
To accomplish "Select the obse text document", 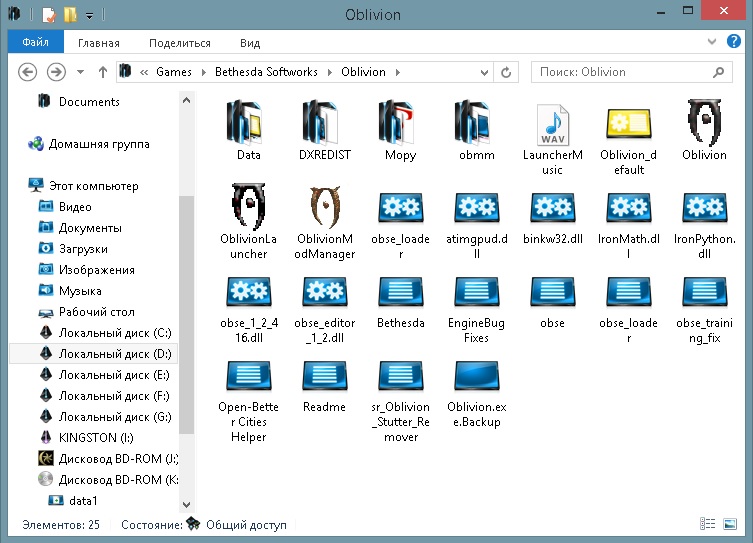I will click(552, 302).
